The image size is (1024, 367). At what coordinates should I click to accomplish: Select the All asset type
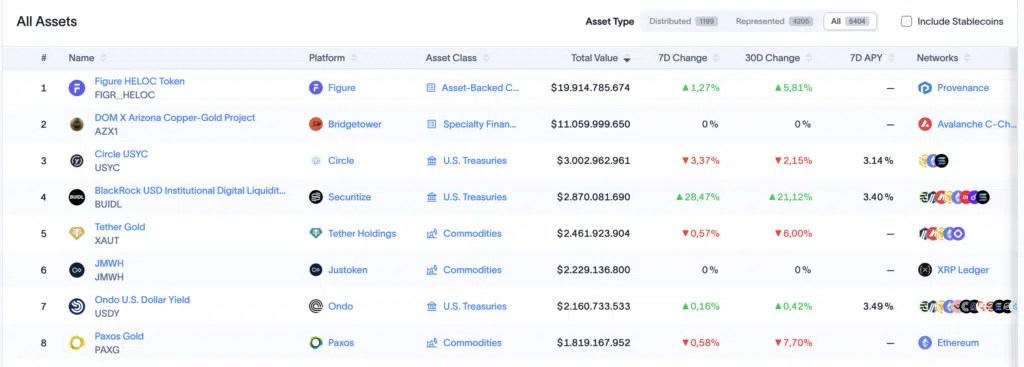point(850,22)
